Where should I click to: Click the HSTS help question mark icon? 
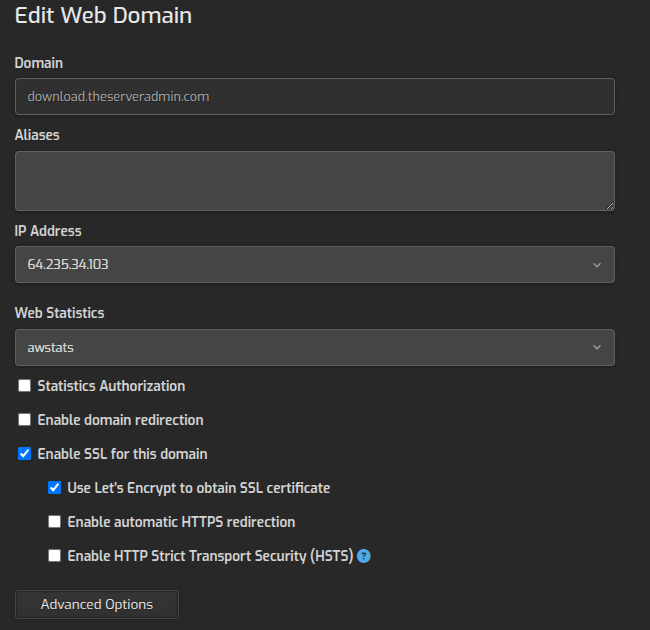tap(364, 556)
